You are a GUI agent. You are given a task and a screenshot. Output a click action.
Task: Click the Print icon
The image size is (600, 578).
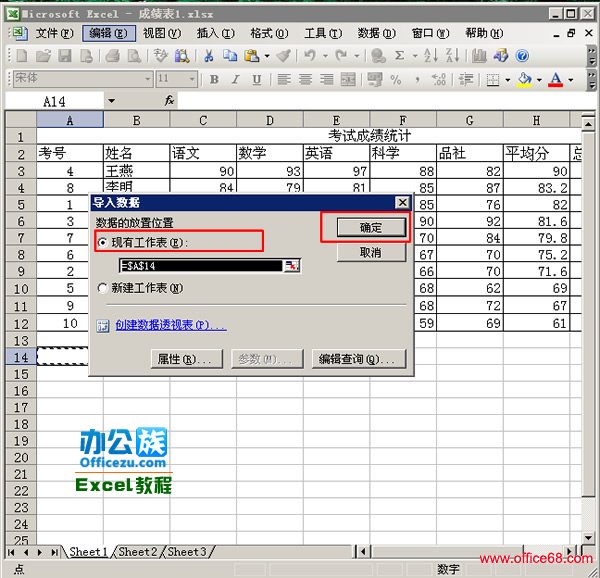coord(112,56)
